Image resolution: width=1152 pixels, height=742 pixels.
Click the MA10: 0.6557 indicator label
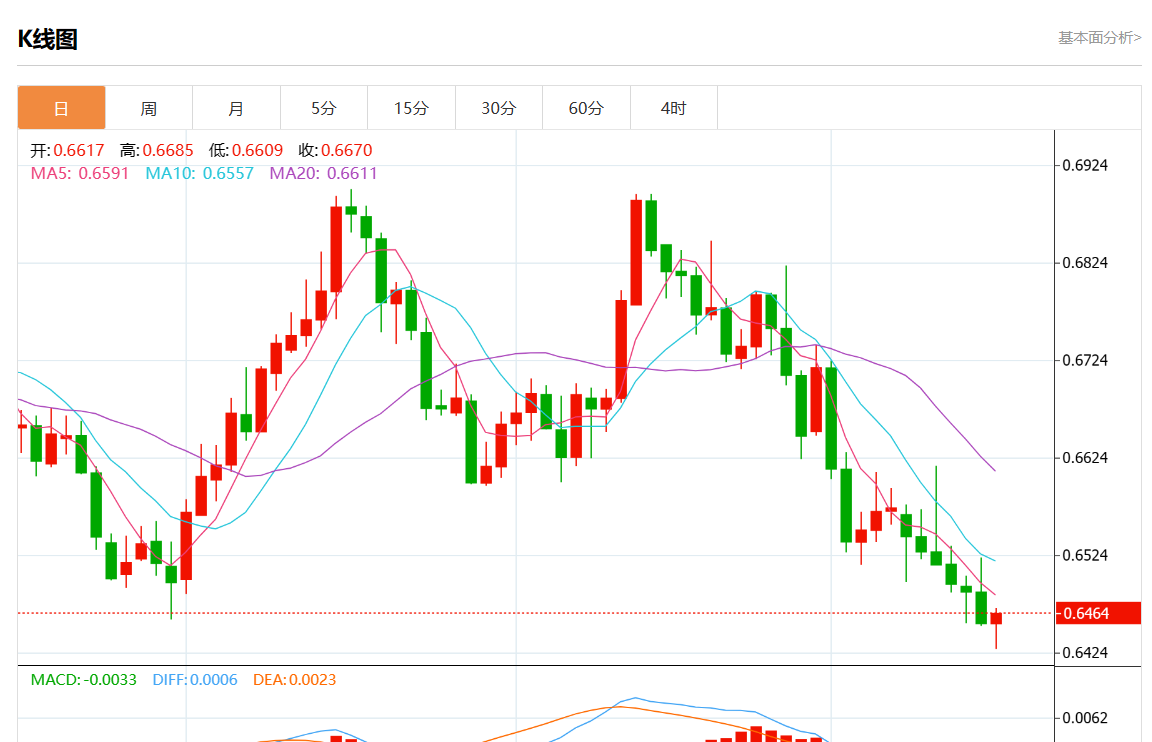(x=199, y=173)
